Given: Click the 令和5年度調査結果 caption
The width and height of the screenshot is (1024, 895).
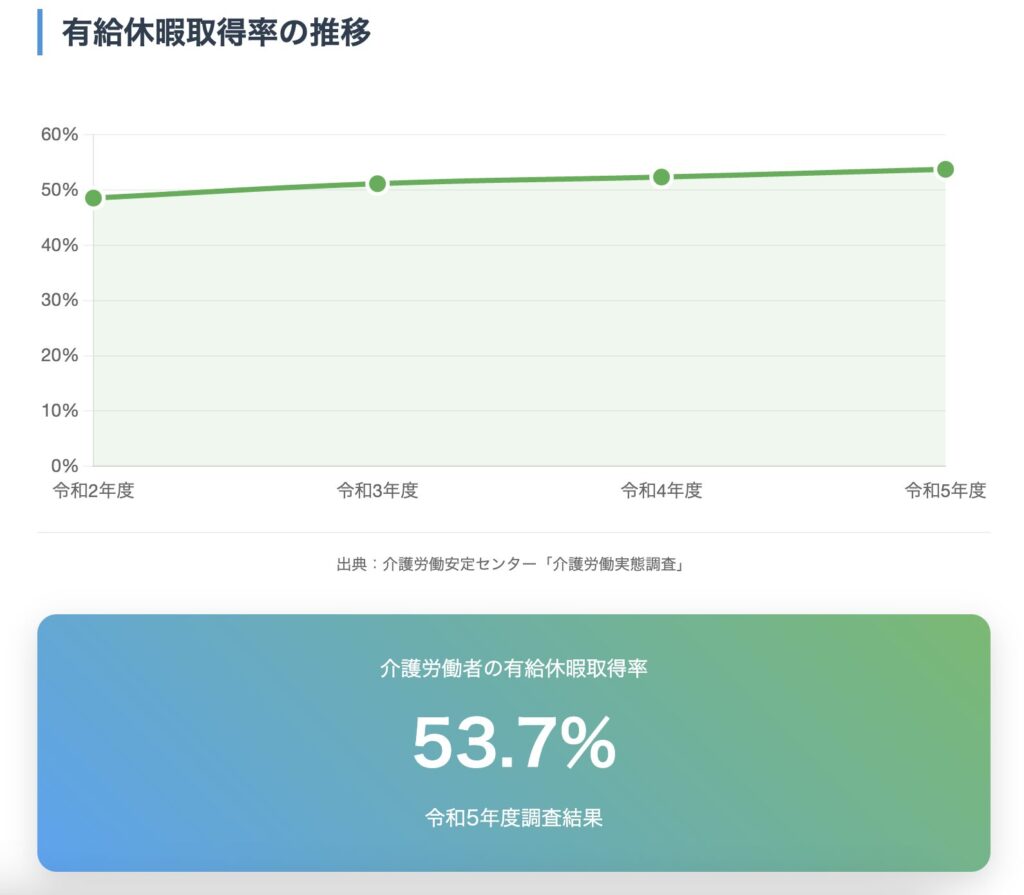Looking at the screenshot, I should [x=514, y=818].
